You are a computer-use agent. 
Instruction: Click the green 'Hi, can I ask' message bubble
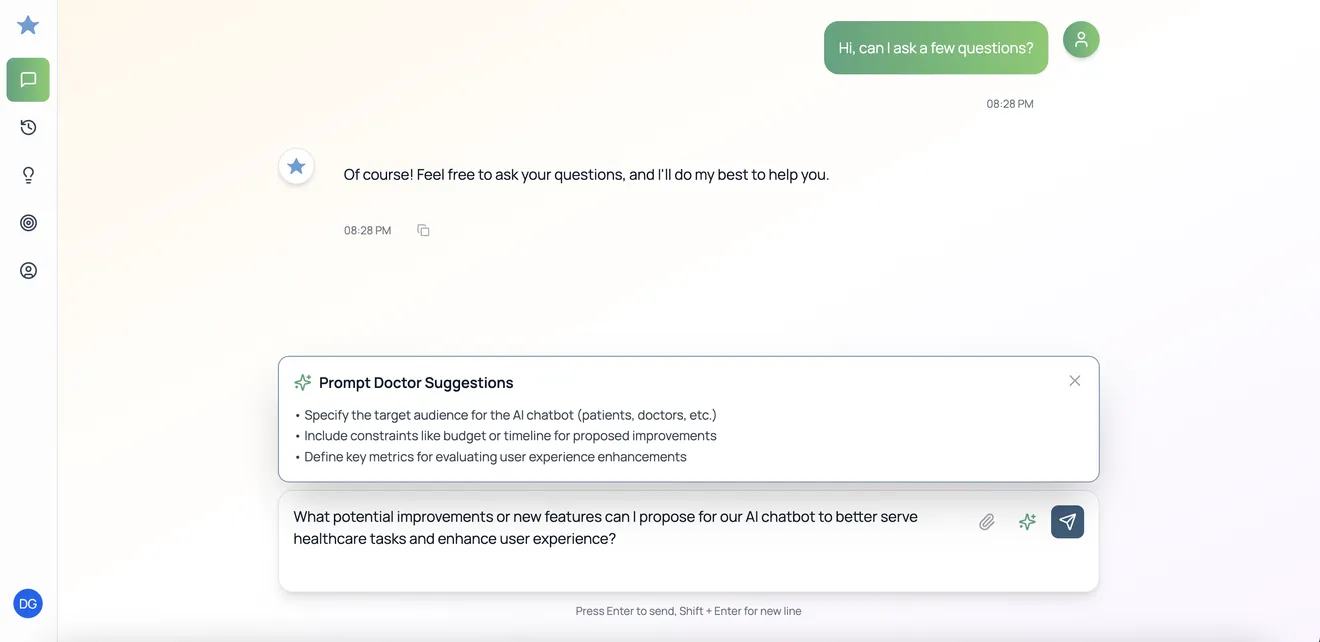tap(934, 47)
